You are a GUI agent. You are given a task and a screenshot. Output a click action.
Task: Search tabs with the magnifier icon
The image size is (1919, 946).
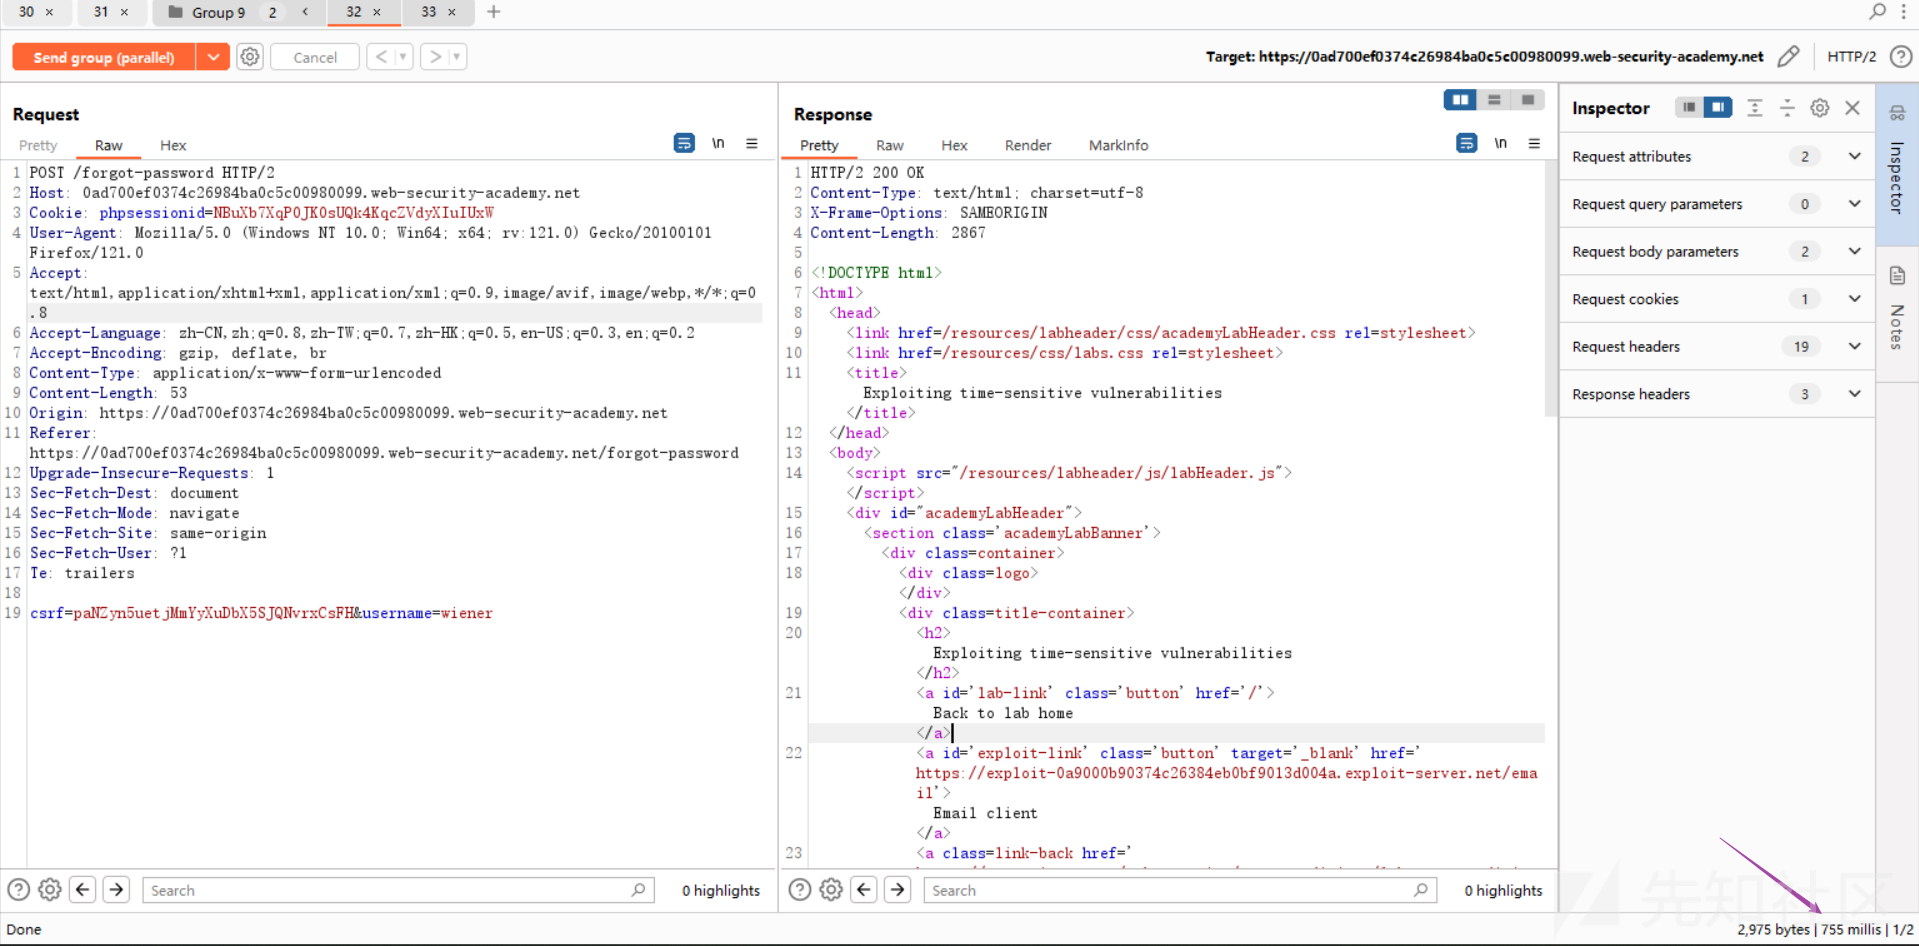pos(1877,11)
